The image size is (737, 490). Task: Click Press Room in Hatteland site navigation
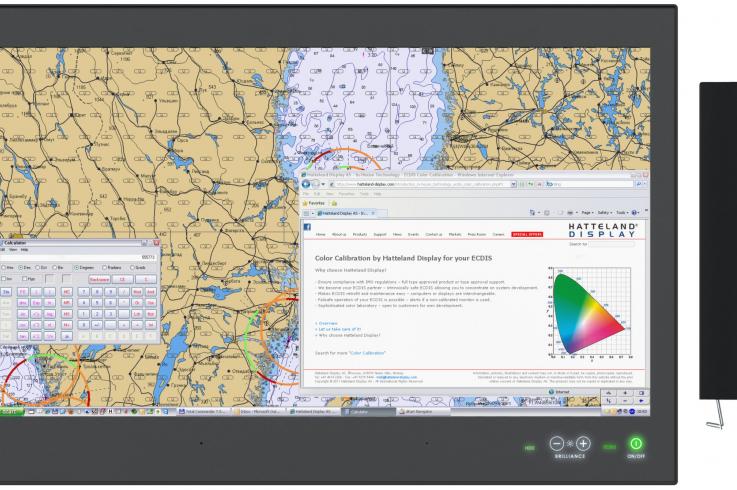click(x=477, y=234)
